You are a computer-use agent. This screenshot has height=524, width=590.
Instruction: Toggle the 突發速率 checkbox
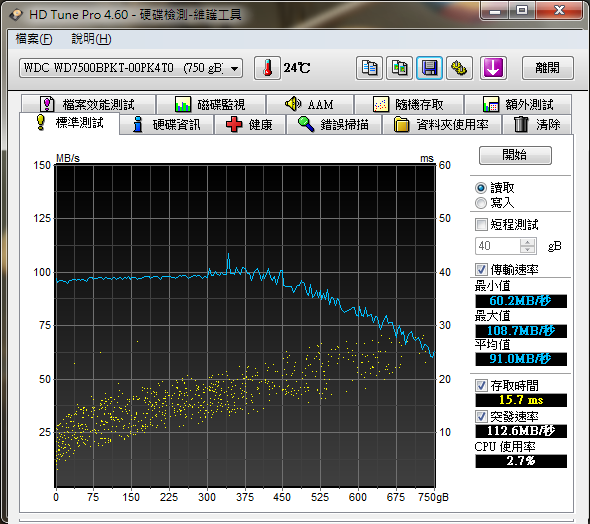[x=481, y=416]
